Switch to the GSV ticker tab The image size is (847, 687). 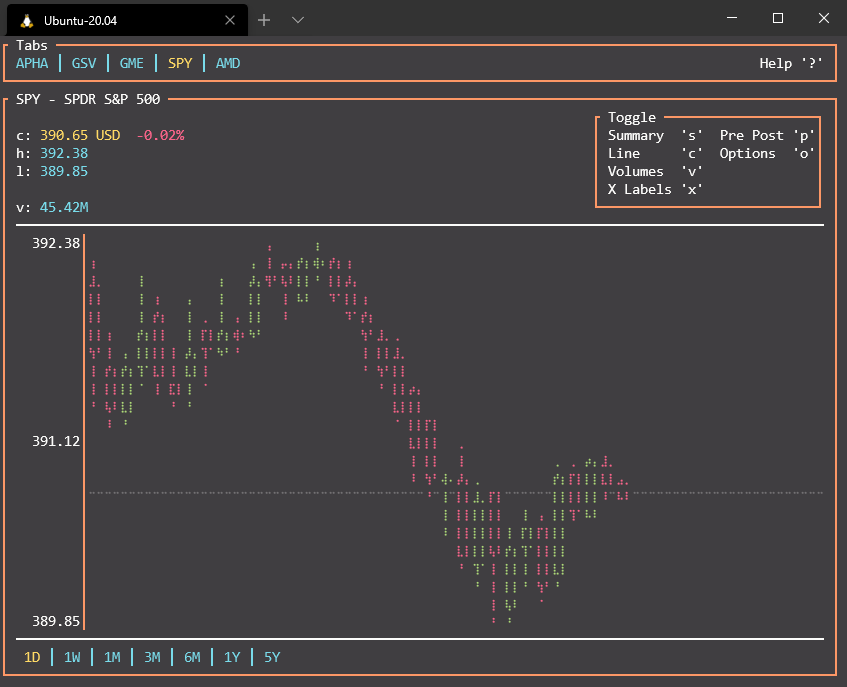(84, 63)
